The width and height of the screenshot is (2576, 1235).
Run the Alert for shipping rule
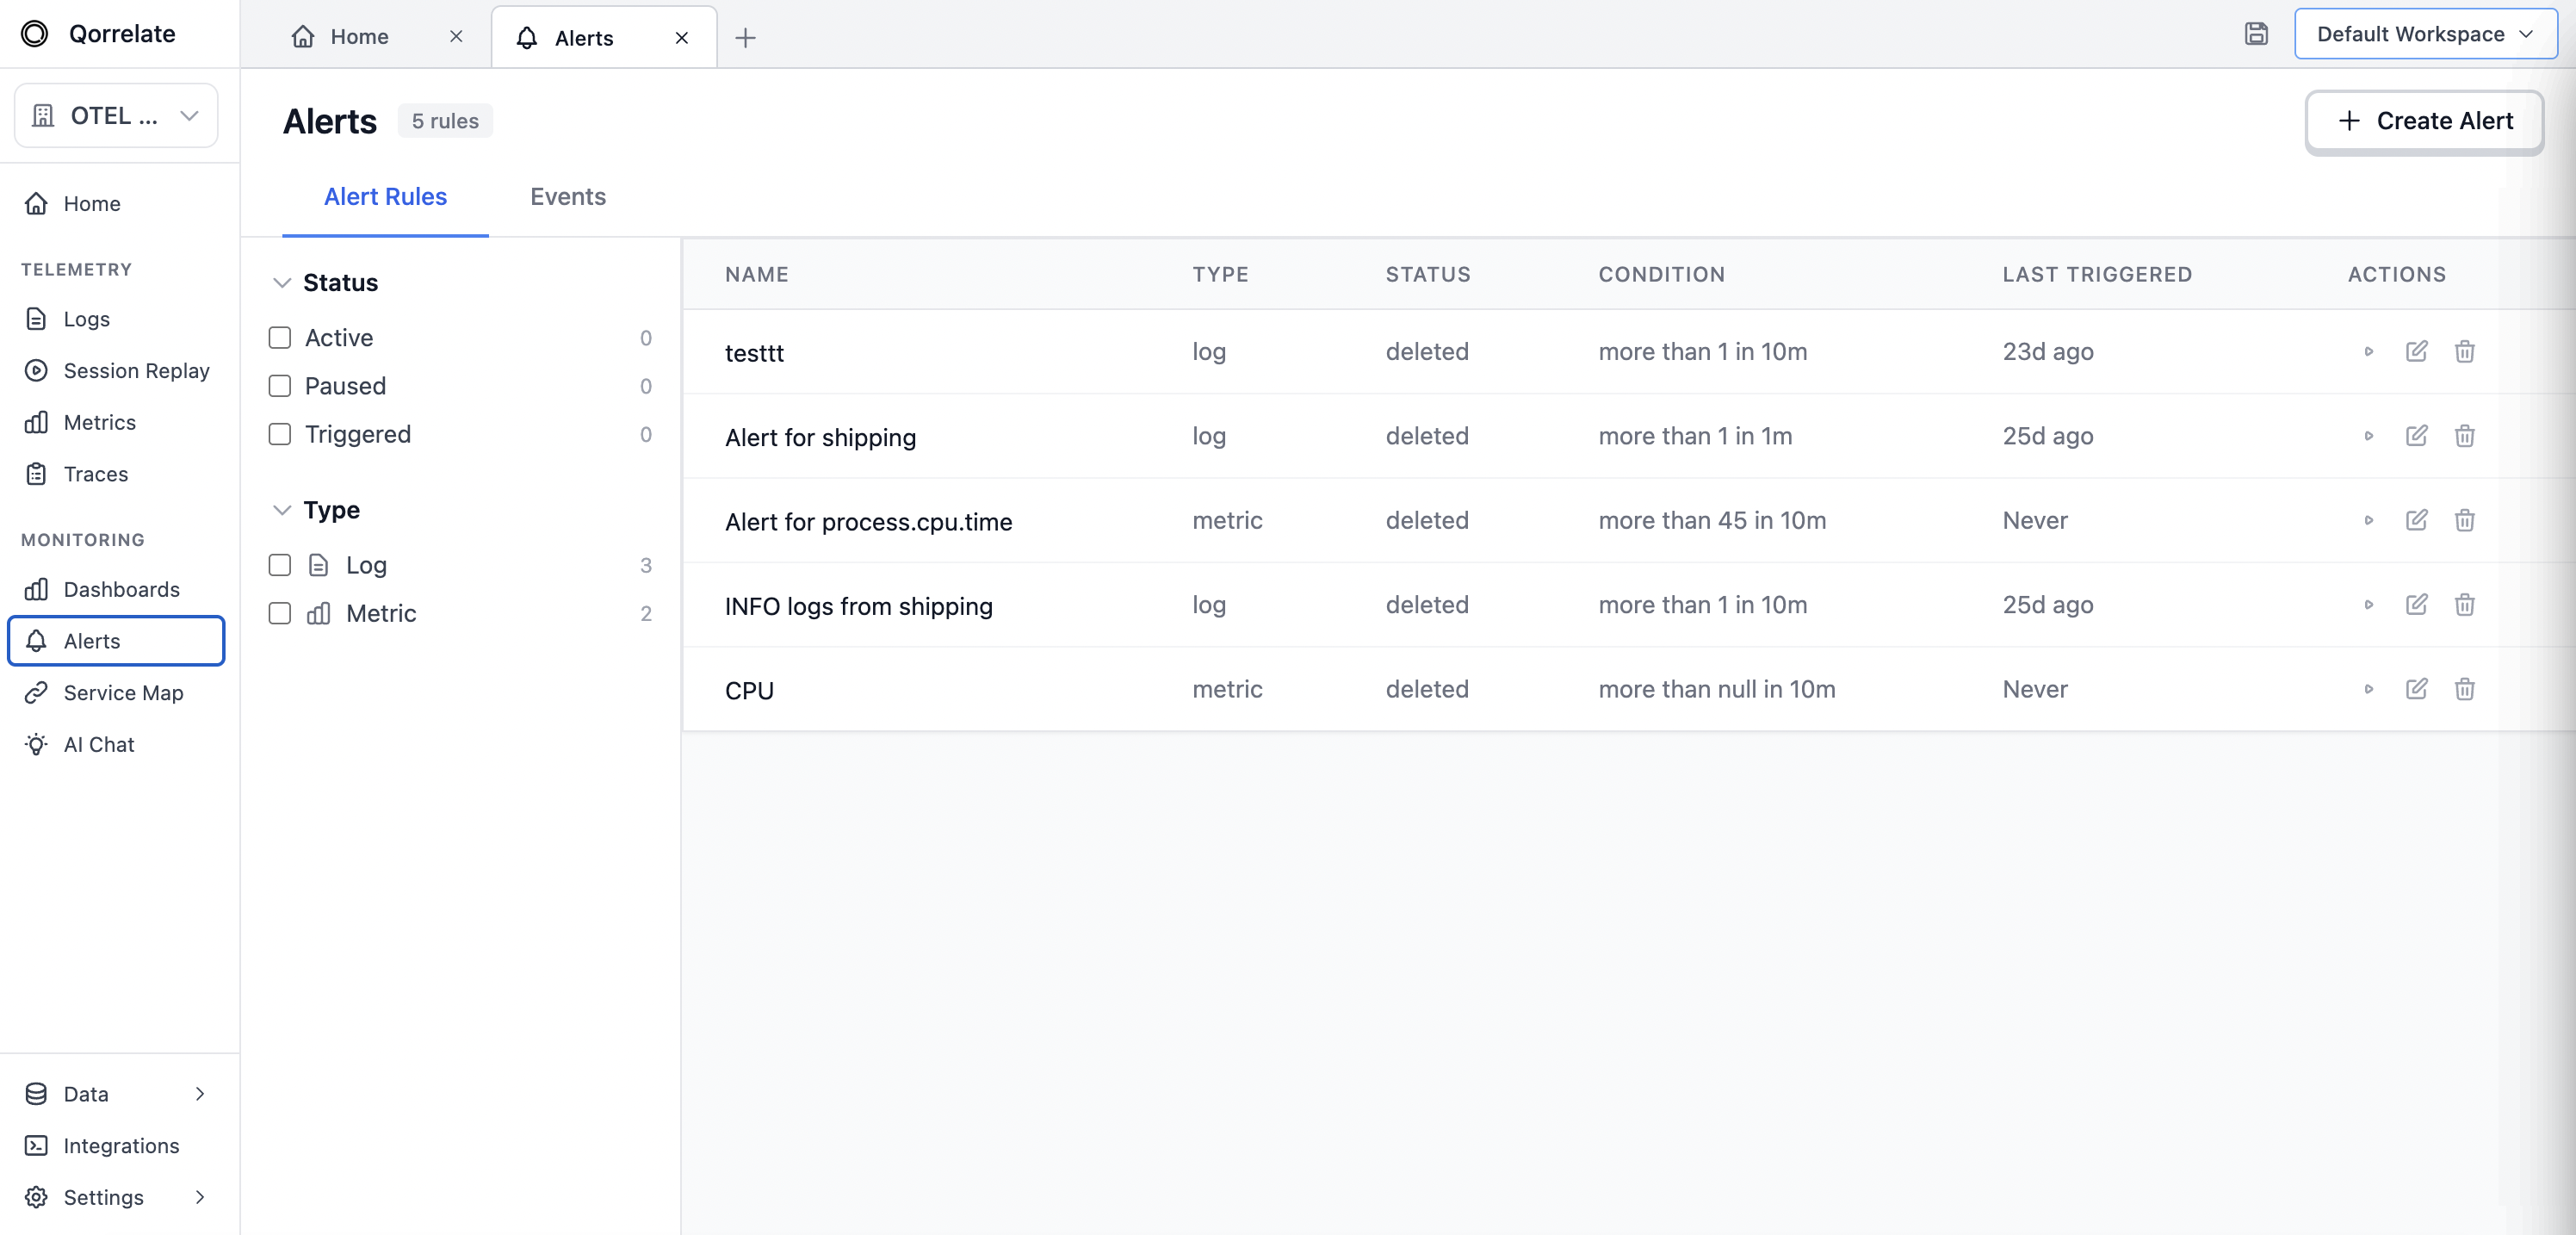click(x=2370, y=437)
